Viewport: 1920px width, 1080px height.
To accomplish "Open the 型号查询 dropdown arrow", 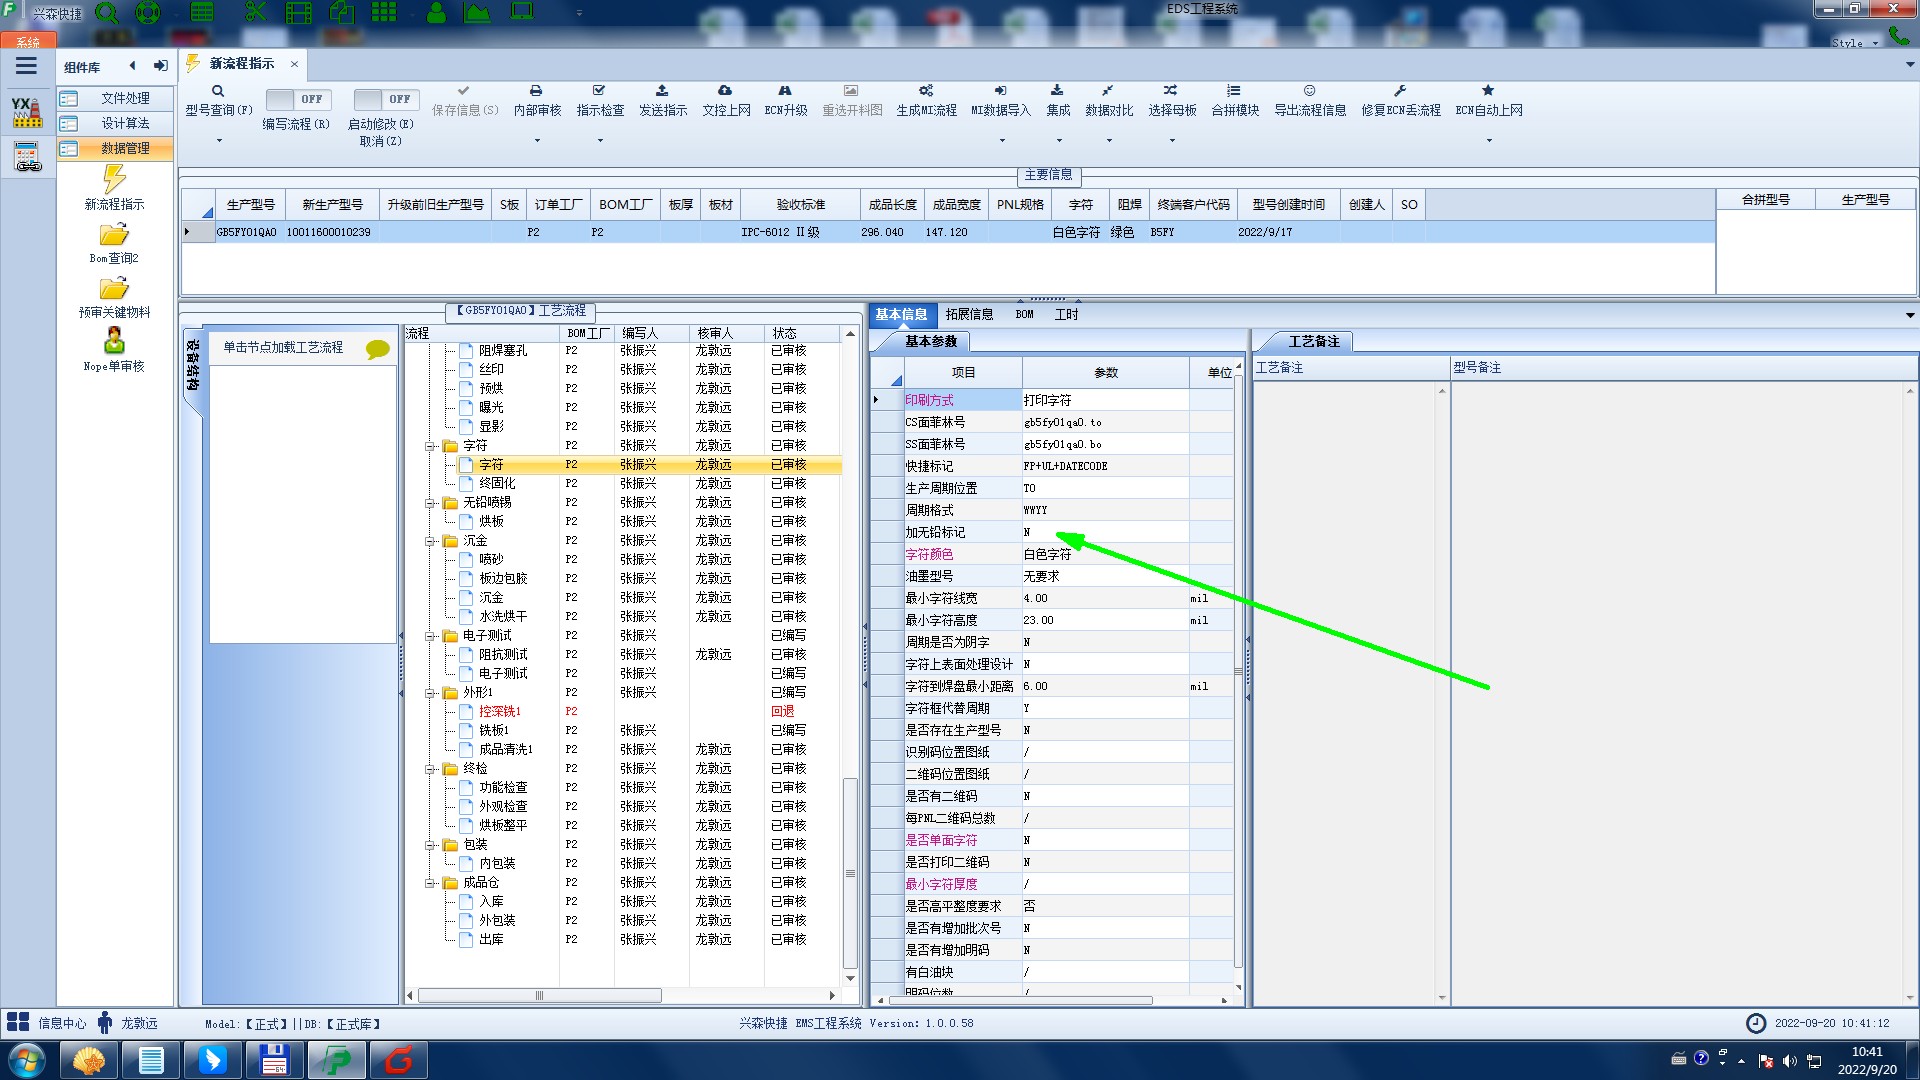I will click(219, 141).
